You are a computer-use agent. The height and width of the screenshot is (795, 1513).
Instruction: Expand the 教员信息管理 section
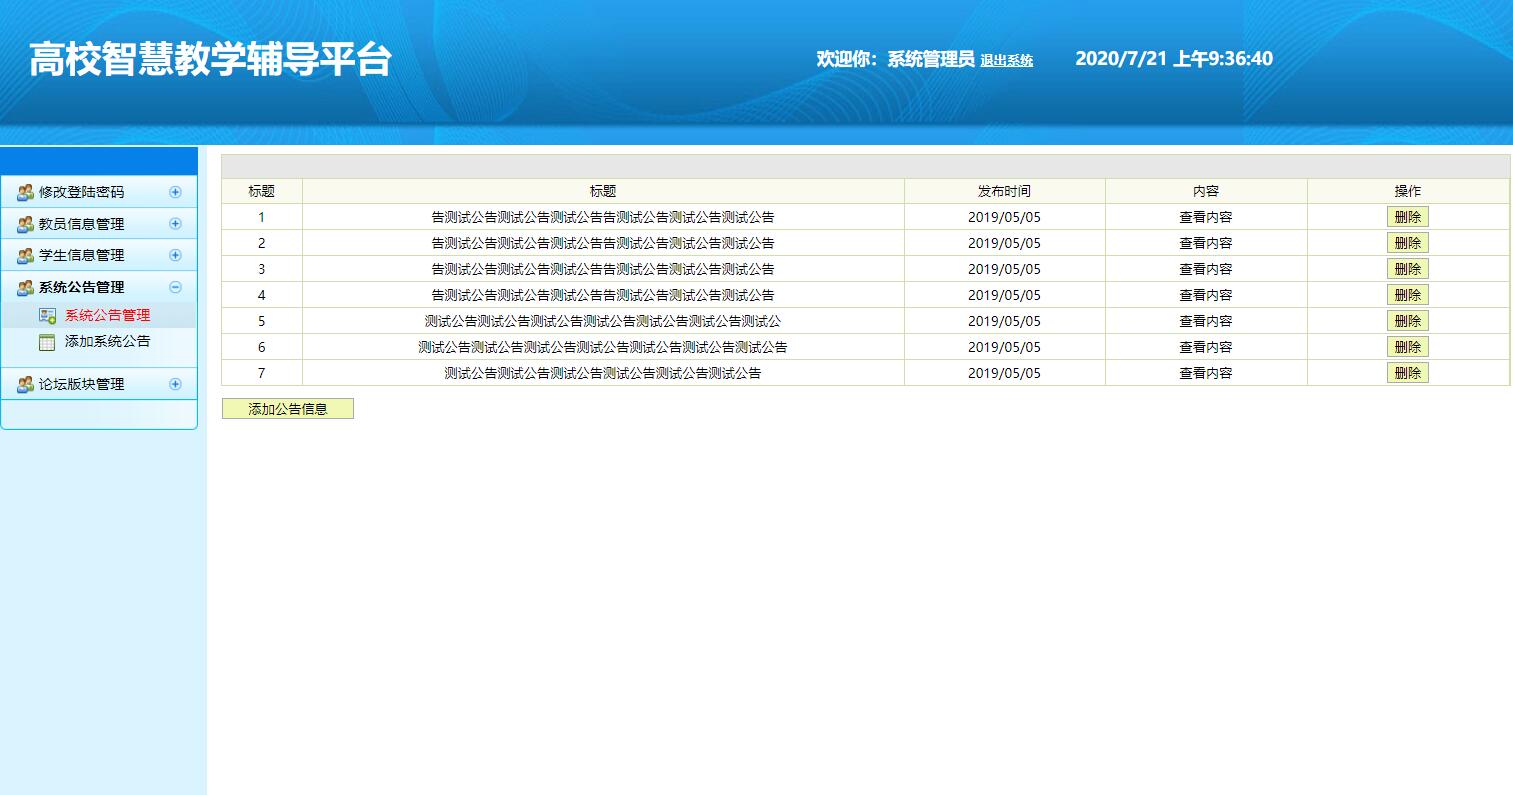pos(176,223)
